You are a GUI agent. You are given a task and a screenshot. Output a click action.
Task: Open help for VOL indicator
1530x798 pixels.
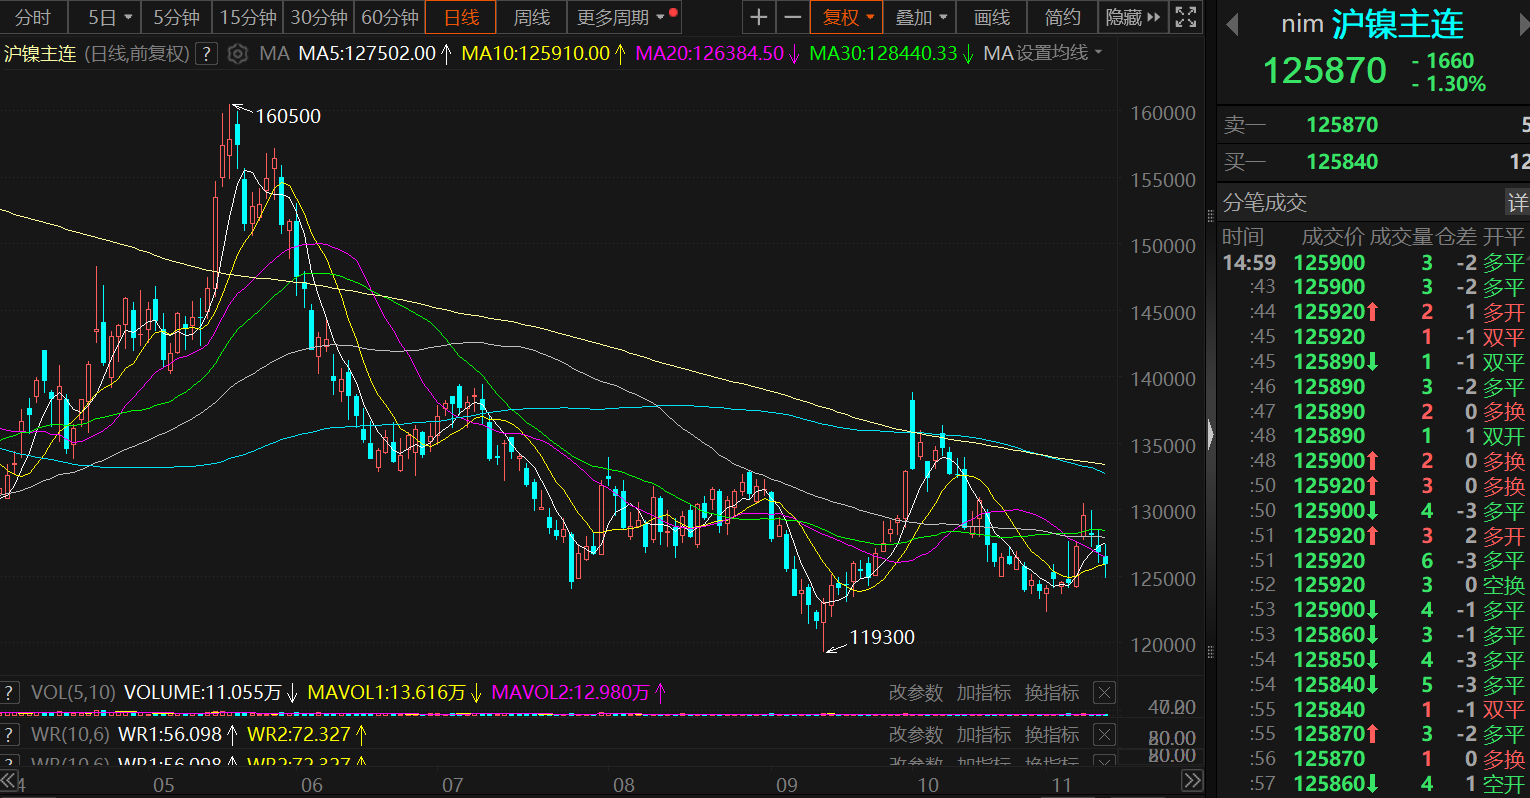tap(10, 692)
